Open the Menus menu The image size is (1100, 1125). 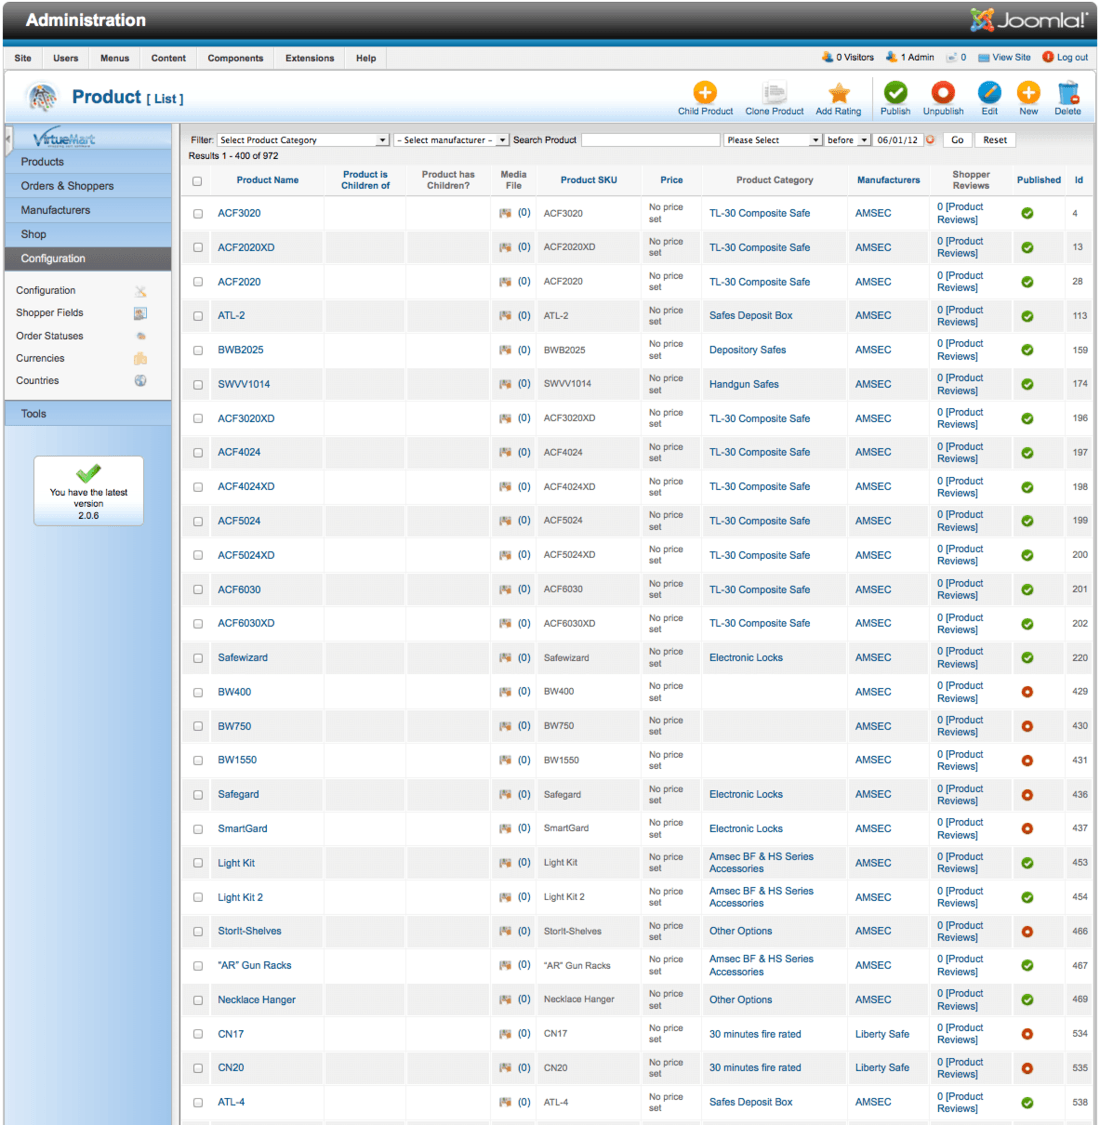[x=114, y=58]
